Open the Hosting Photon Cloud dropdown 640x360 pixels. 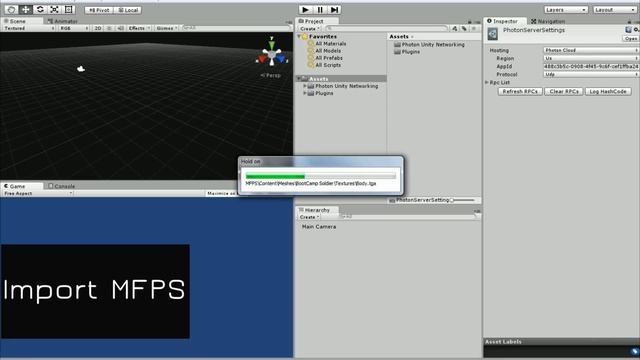pos(591,50)
